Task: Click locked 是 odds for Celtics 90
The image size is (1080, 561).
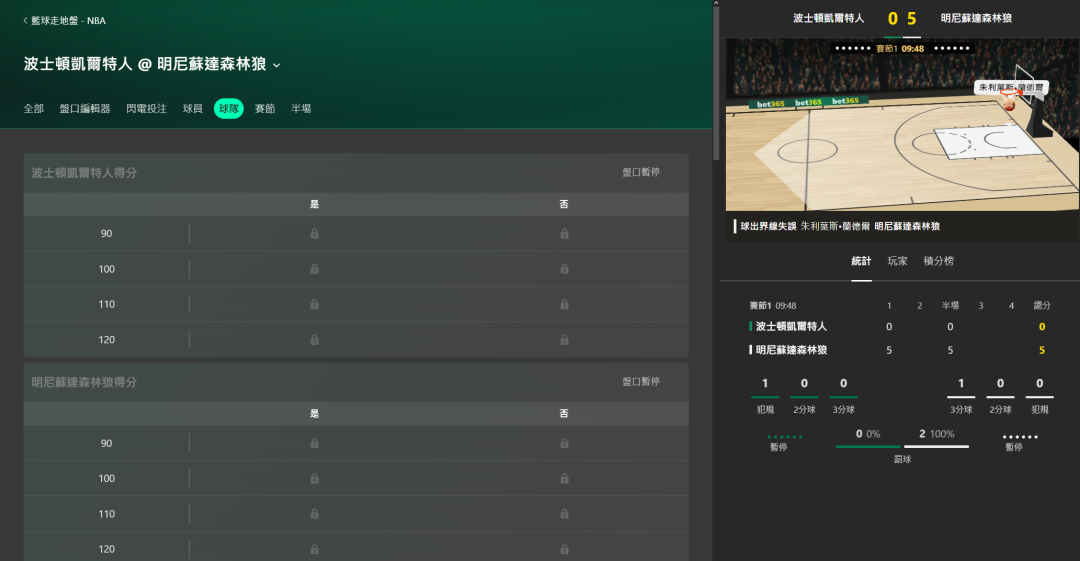Action: click(x=314, y=234)
